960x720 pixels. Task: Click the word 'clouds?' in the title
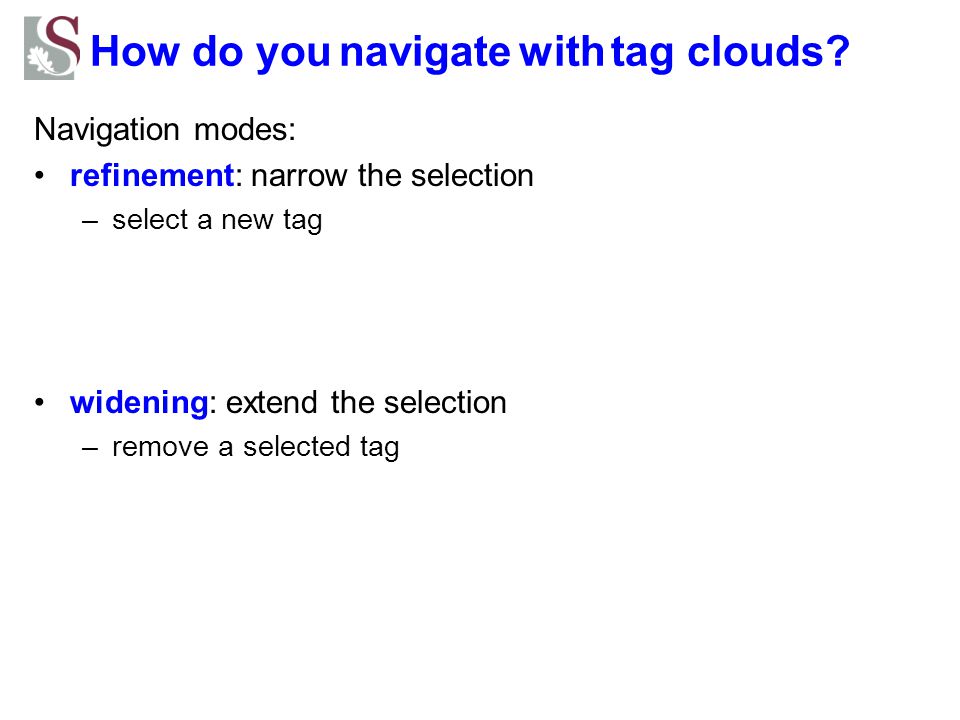point(768,51)
